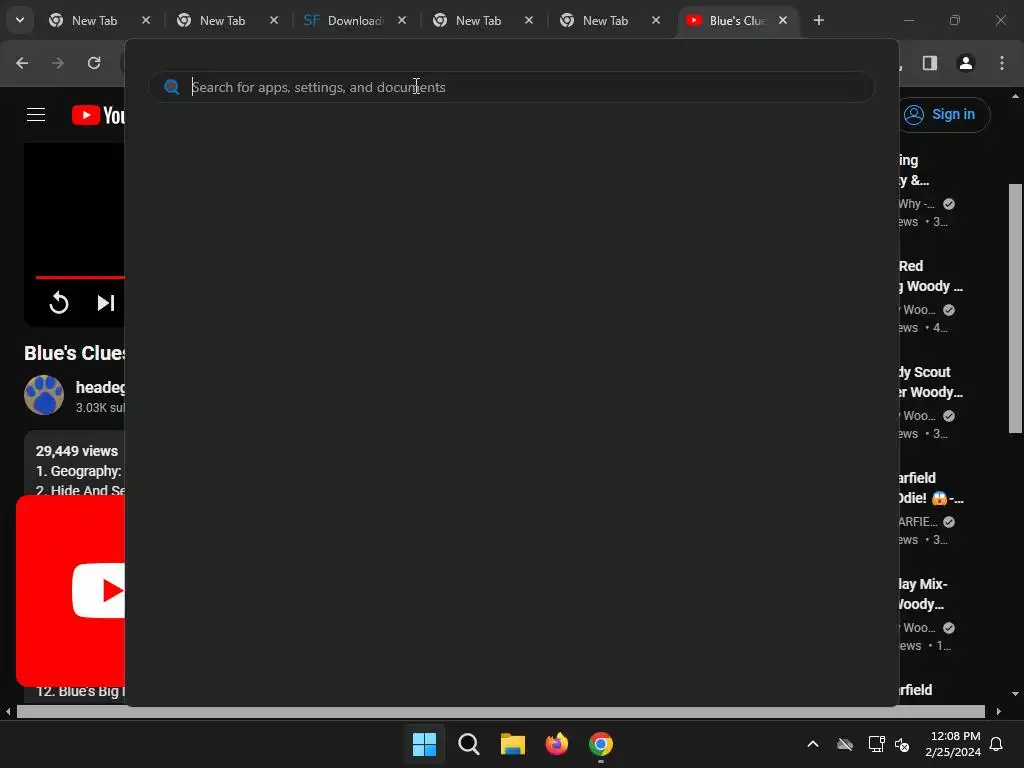The height and width of the screenshot is (768, 1024).
Task: Launch Firefox from the taskbar
Action: tap(557, 744)
